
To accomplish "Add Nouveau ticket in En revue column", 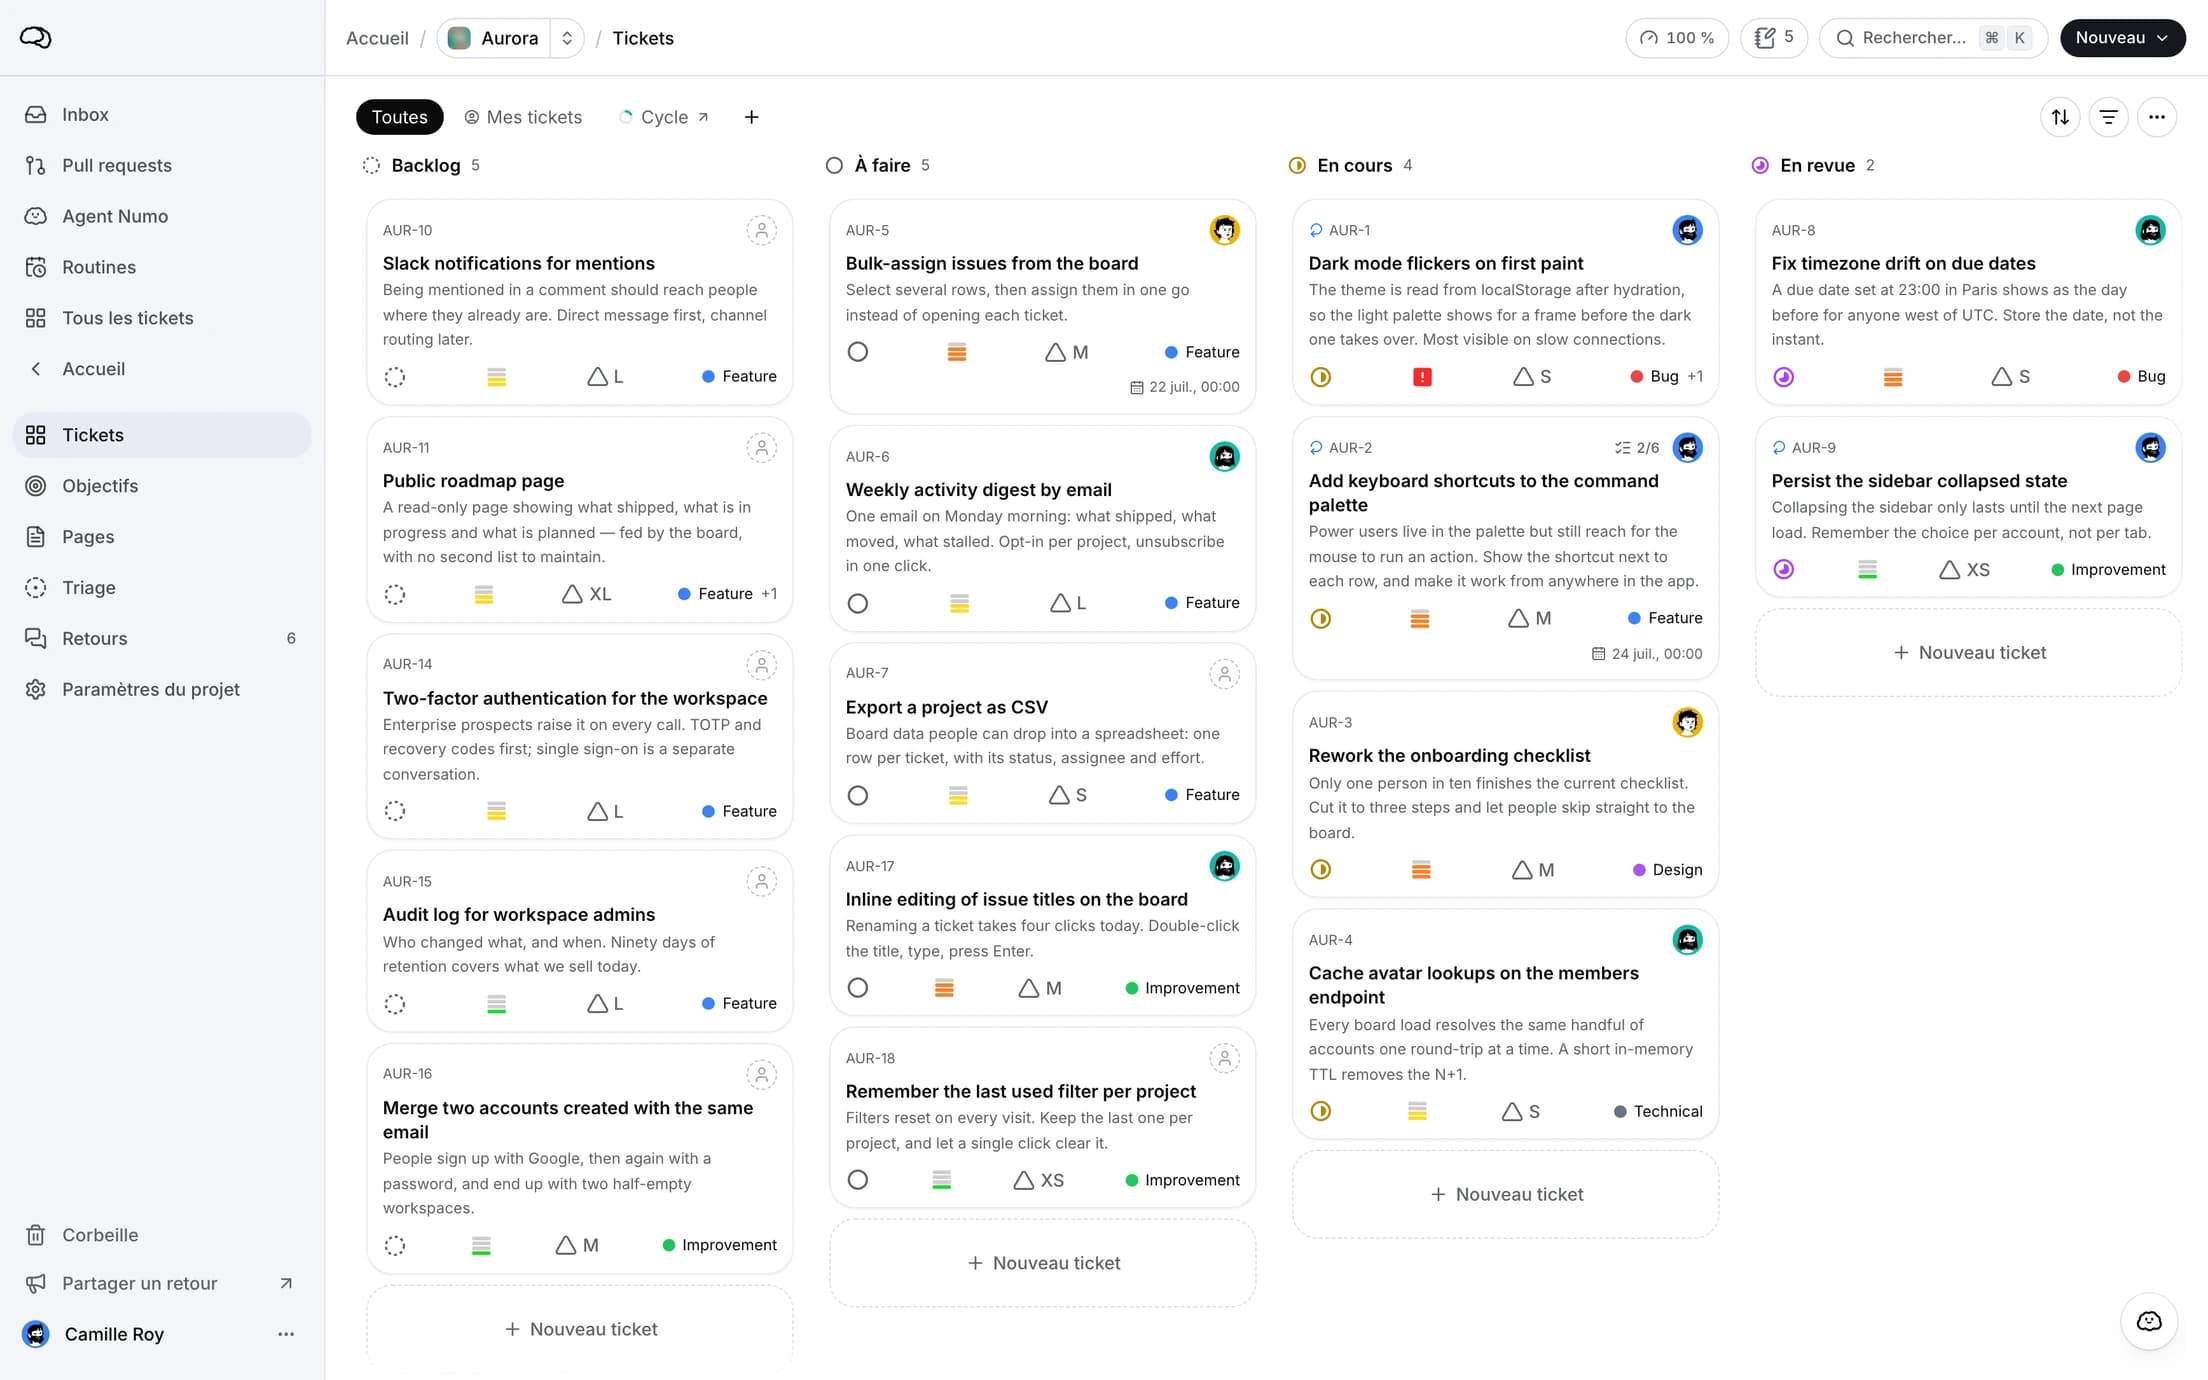I will click(x=1969, y=652).
